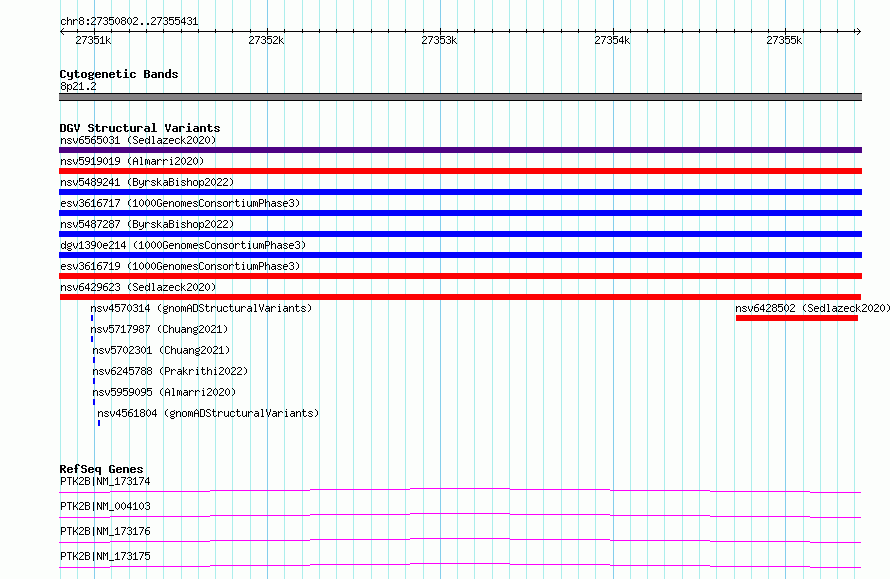
Task: Open nsv5487287 (ByrskaBishop2022) label
Action: (147, 224)
